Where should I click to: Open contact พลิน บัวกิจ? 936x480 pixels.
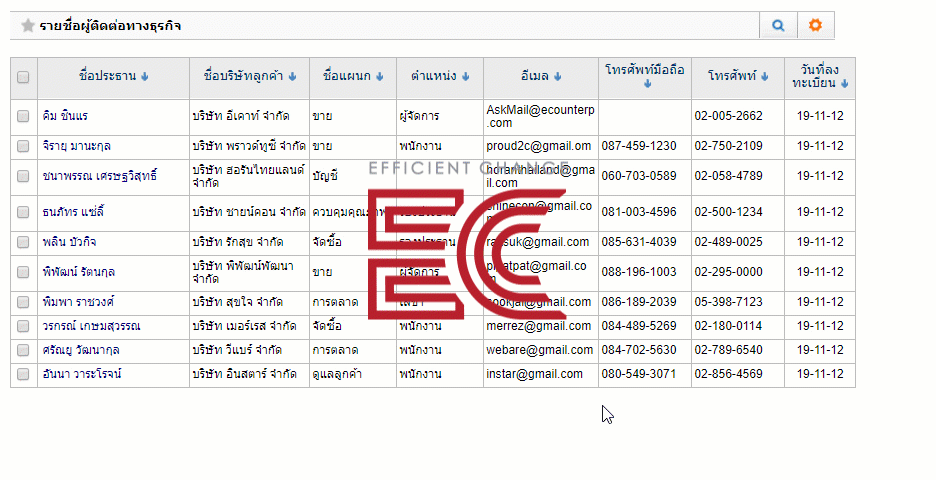coord(69,242)
